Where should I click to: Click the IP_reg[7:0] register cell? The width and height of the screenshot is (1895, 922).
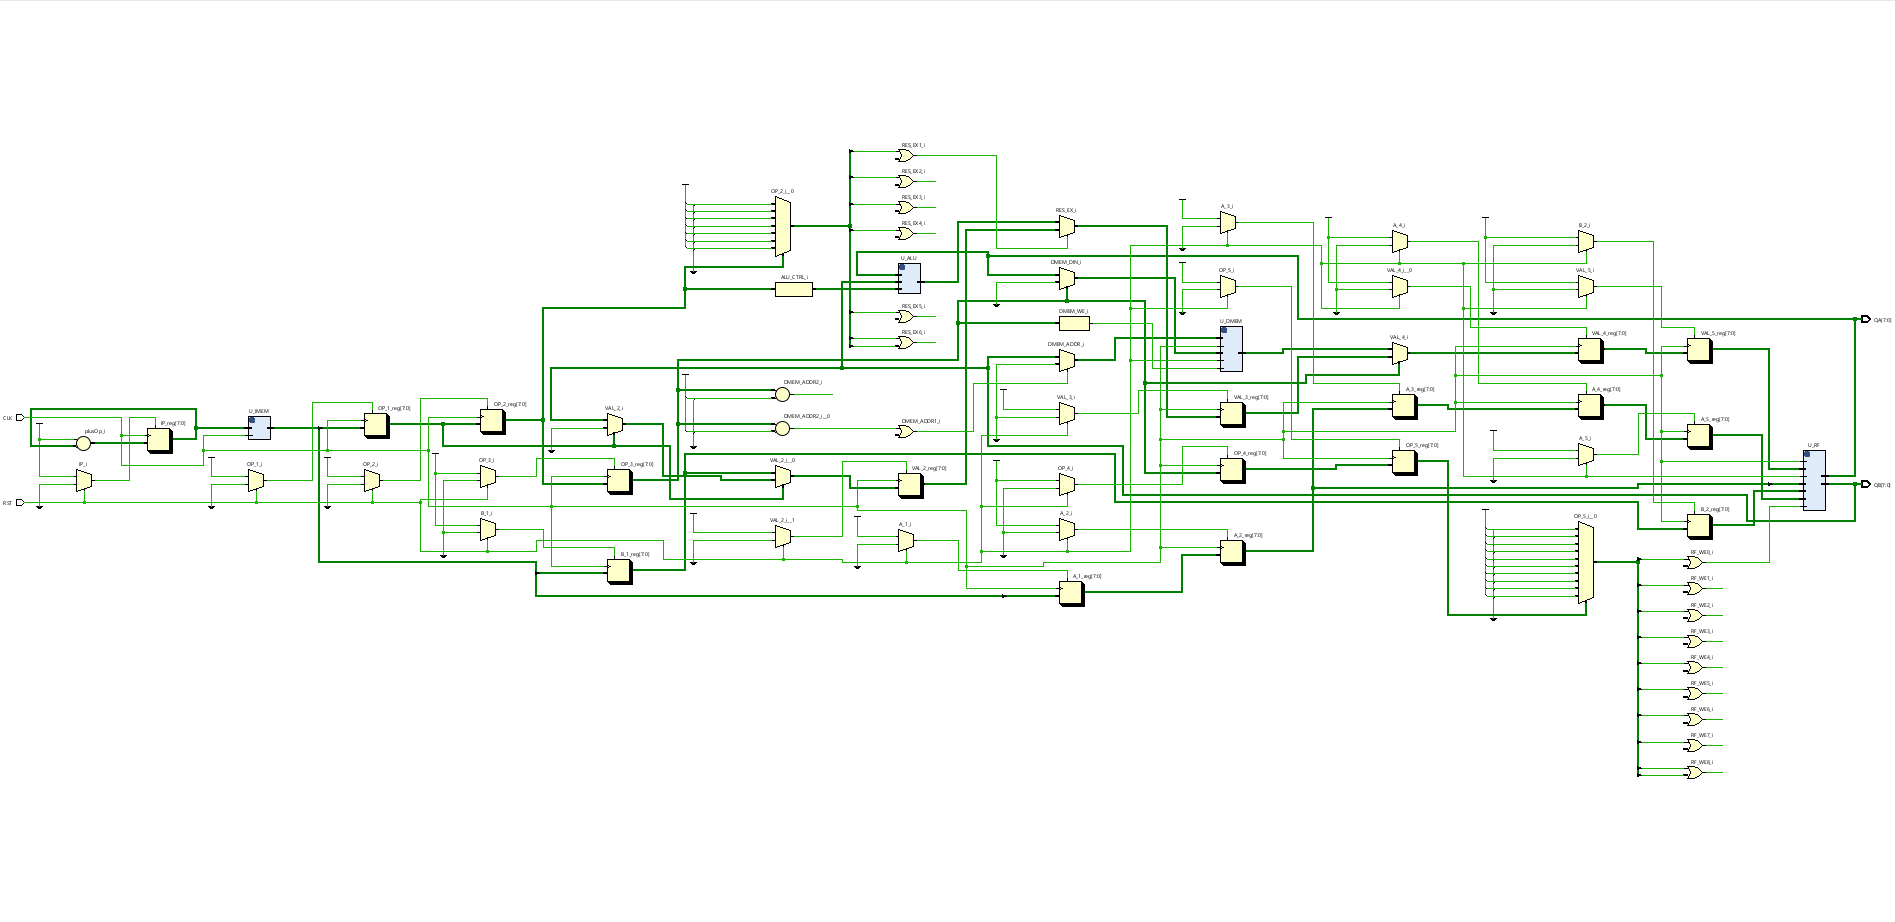click(160, 440)
